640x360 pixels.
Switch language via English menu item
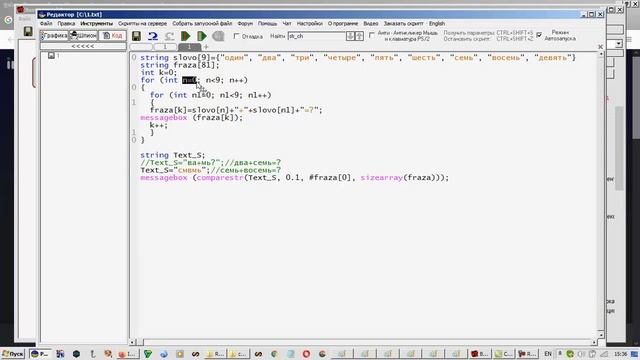coord(437,24)
